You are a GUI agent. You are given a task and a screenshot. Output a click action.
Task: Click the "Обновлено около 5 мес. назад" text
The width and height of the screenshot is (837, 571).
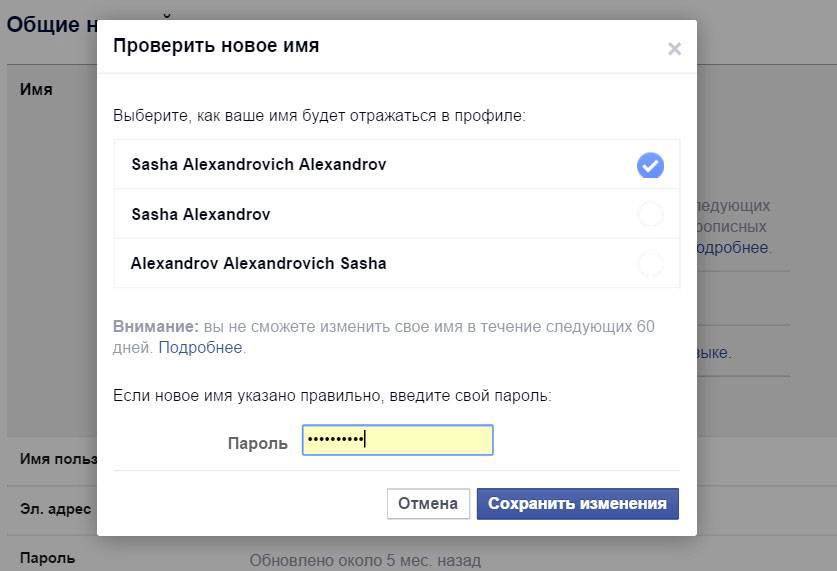pyautogui.click(x=365, y=560)
